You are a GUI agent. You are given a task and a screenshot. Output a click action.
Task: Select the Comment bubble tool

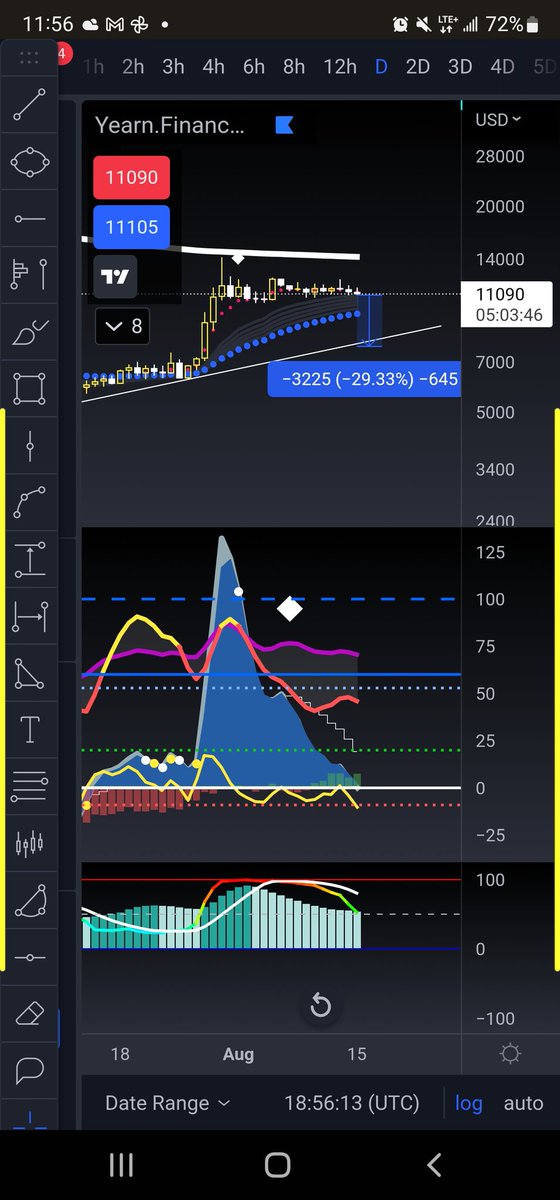pos(30,1072)
